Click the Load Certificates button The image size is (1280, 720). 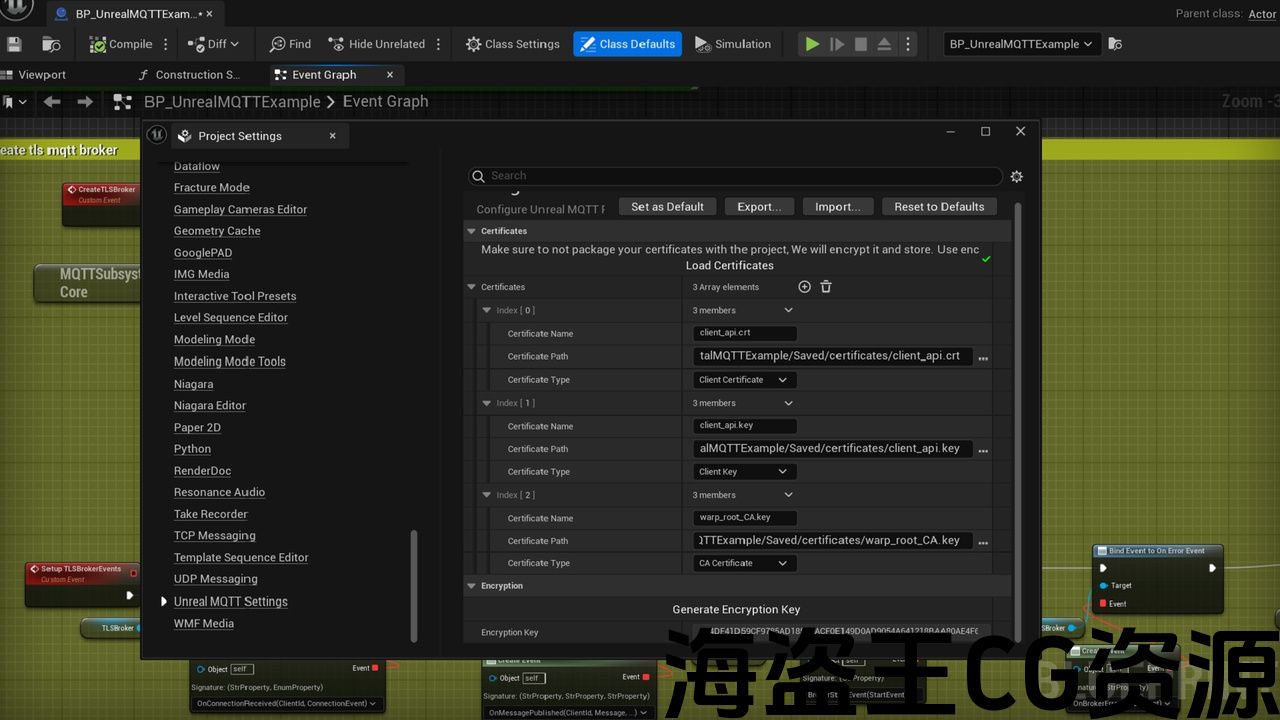[729, 266]
